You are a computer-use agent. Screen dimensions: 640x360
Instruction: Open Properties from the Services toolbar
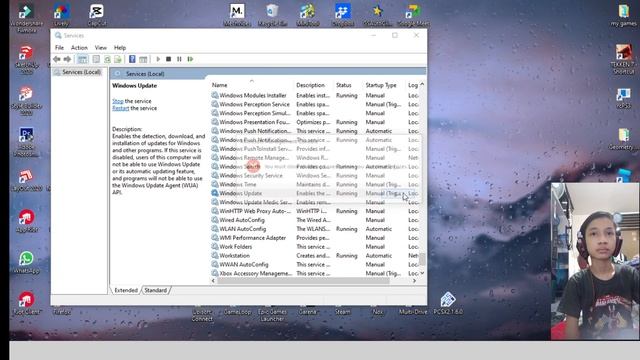click(96, 59)
